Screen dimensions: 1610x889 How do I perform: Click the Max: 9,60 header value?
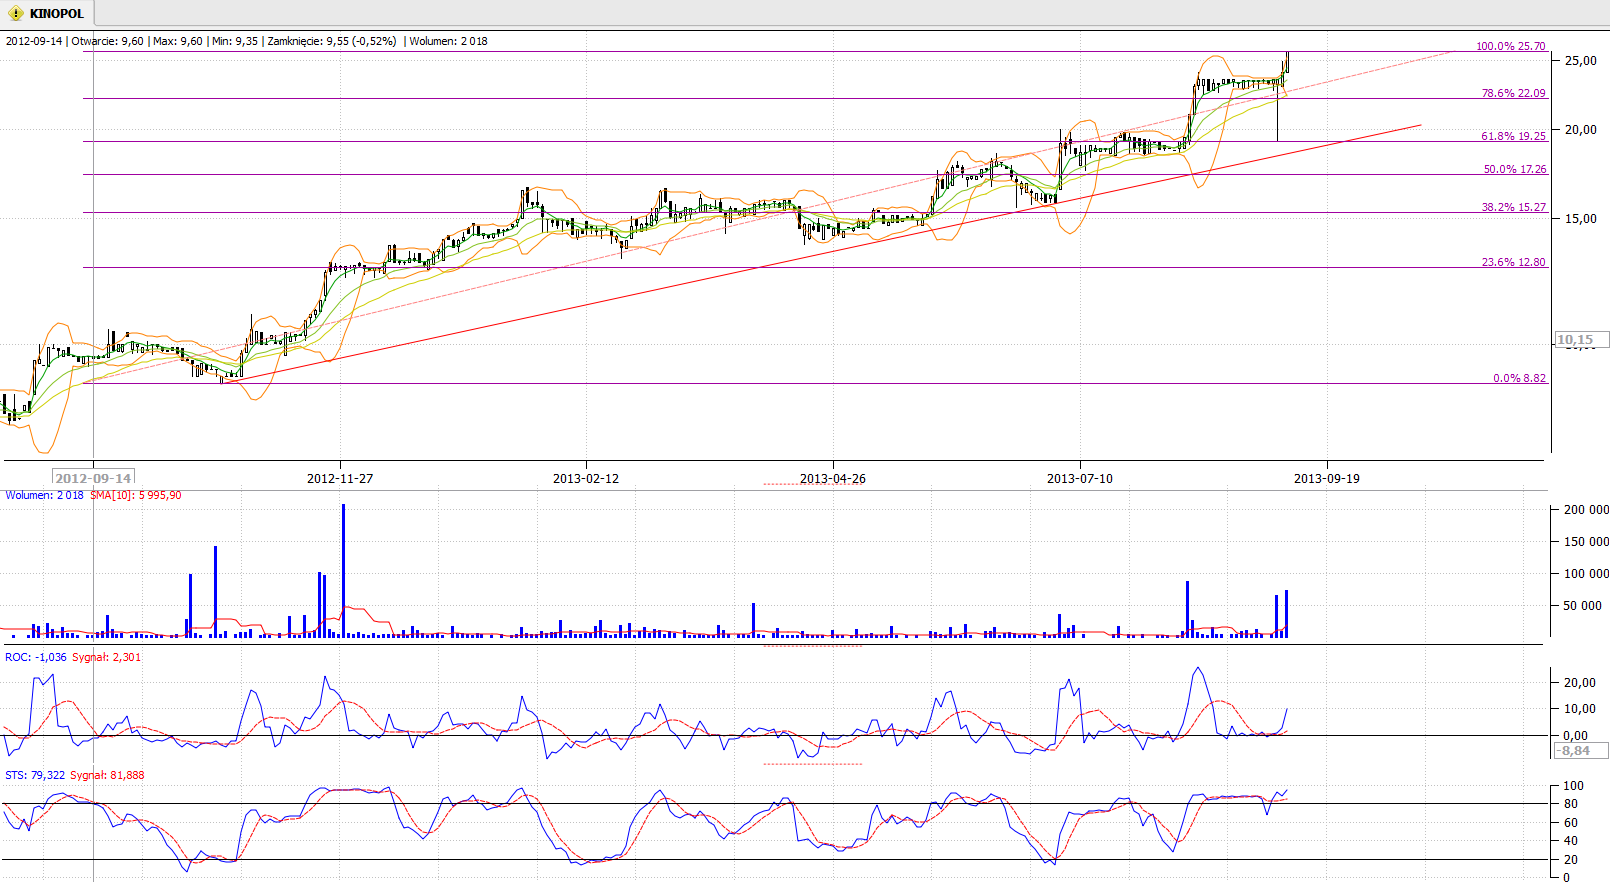click(x=177, y=41)
